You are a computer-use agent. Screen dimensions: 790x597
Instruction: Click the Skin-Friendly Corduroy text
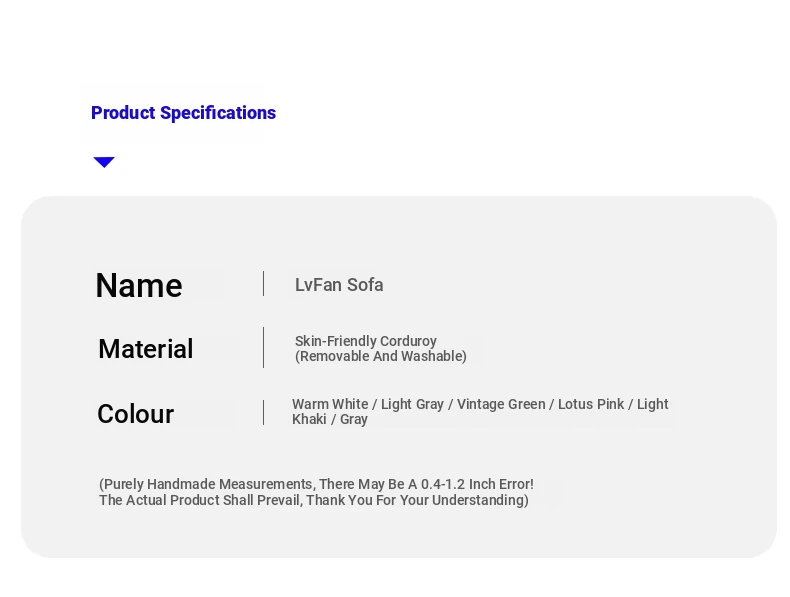point(366,341)
